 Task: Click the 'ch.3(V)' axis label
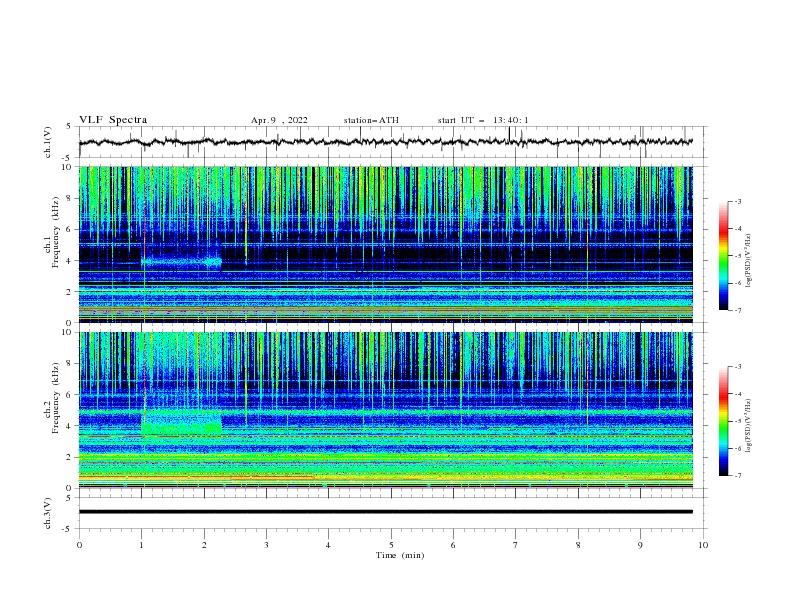(x=48, y=513)
